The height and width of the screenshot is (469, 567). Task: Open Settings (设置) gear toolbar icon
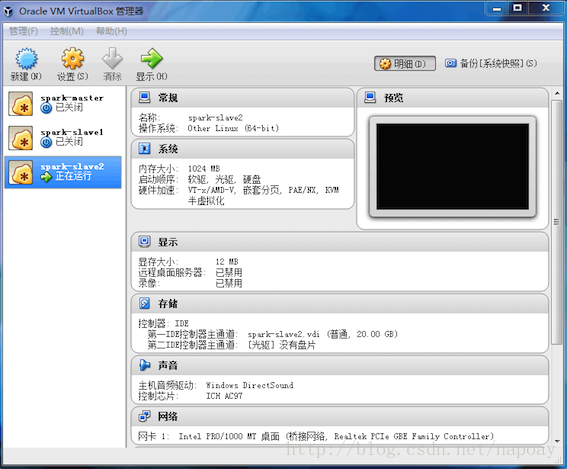tap(73, 58)
